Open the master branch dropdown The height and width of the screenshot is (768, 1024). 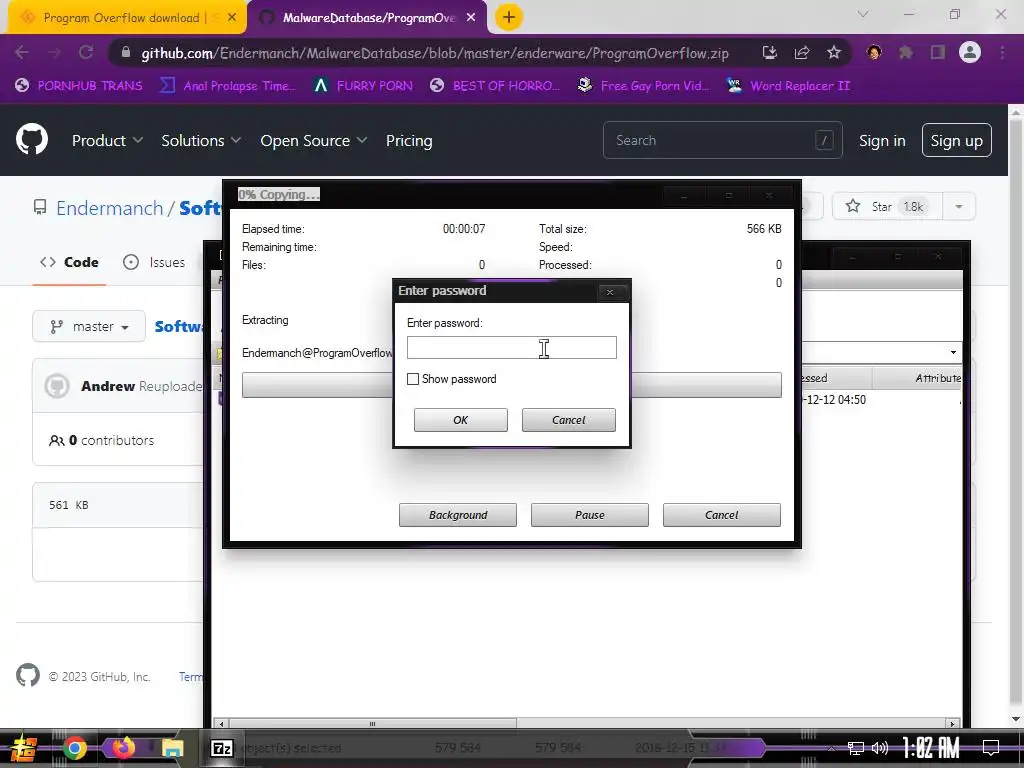(89, 326)
